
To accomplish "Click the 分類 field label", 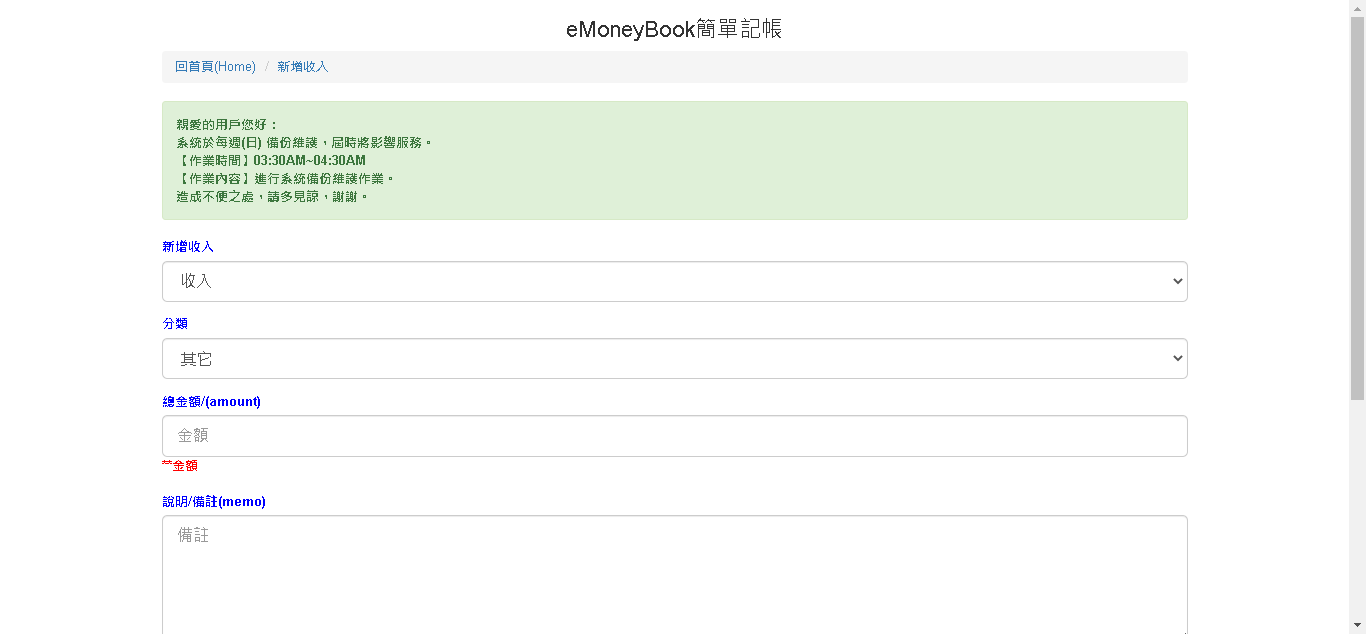I will pos(175,323).
